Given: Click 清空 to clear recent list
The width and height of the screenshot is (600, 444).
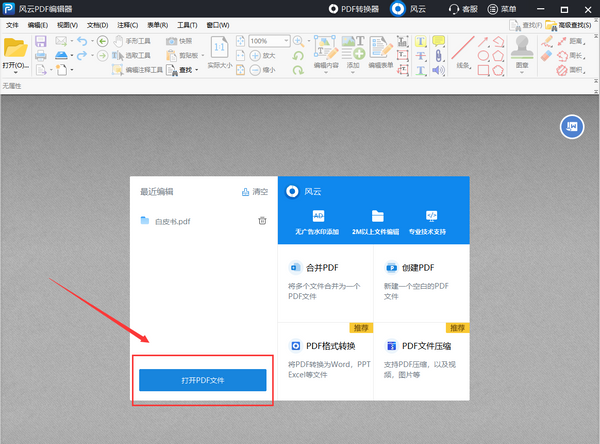Looking at the screenshot, I should click(x=255, y=192).
